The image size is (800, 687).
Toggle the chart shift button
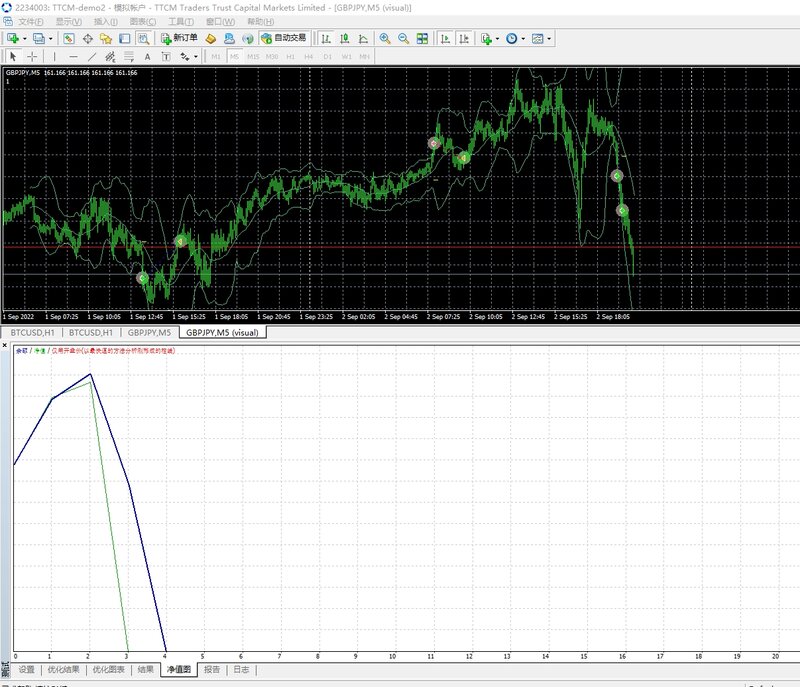tap(464, 38)
